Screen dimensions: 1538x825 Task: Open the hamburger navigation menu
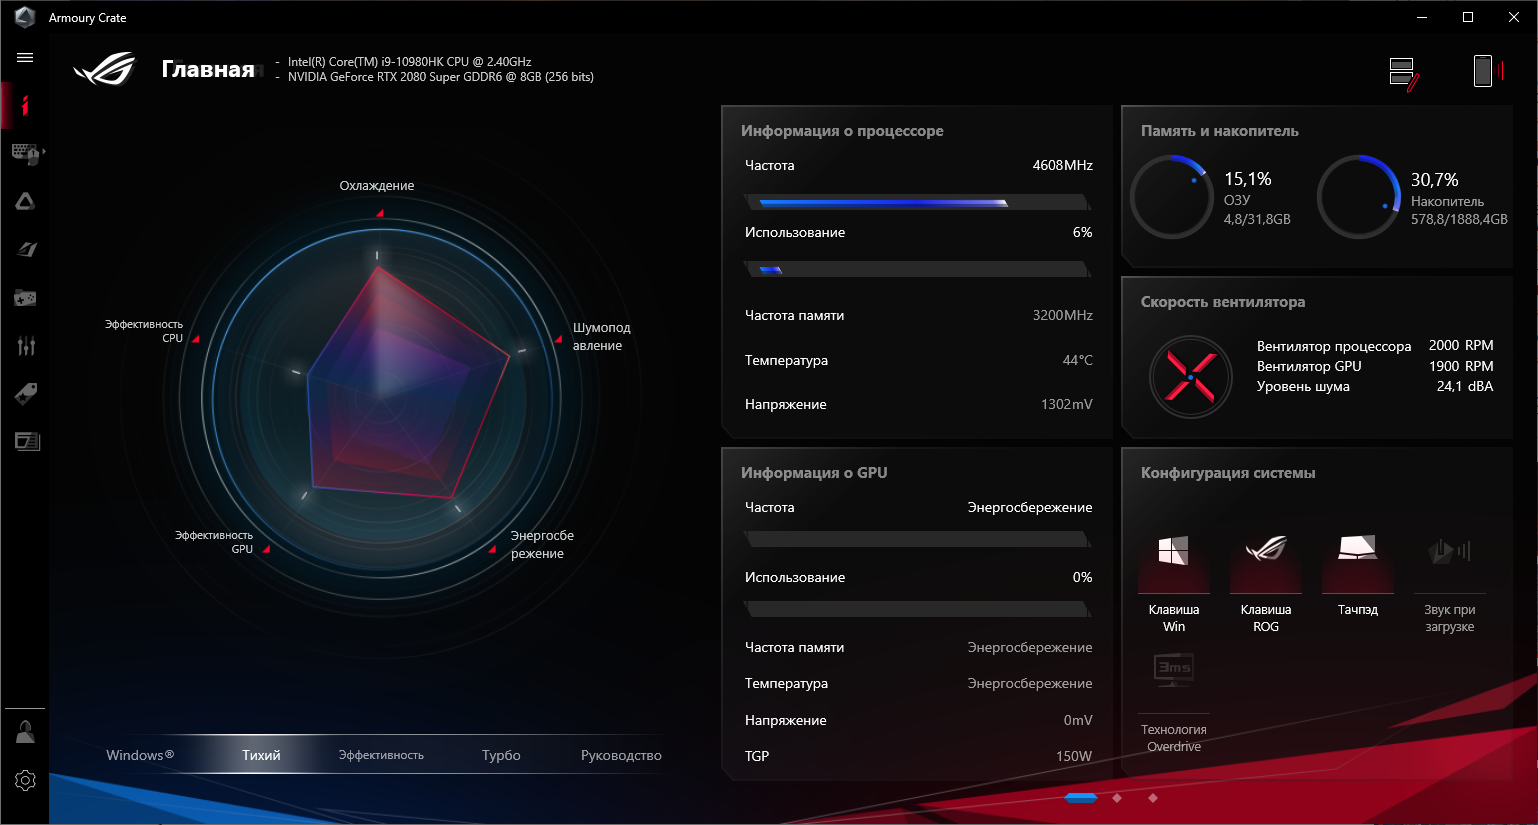[25, 58]
